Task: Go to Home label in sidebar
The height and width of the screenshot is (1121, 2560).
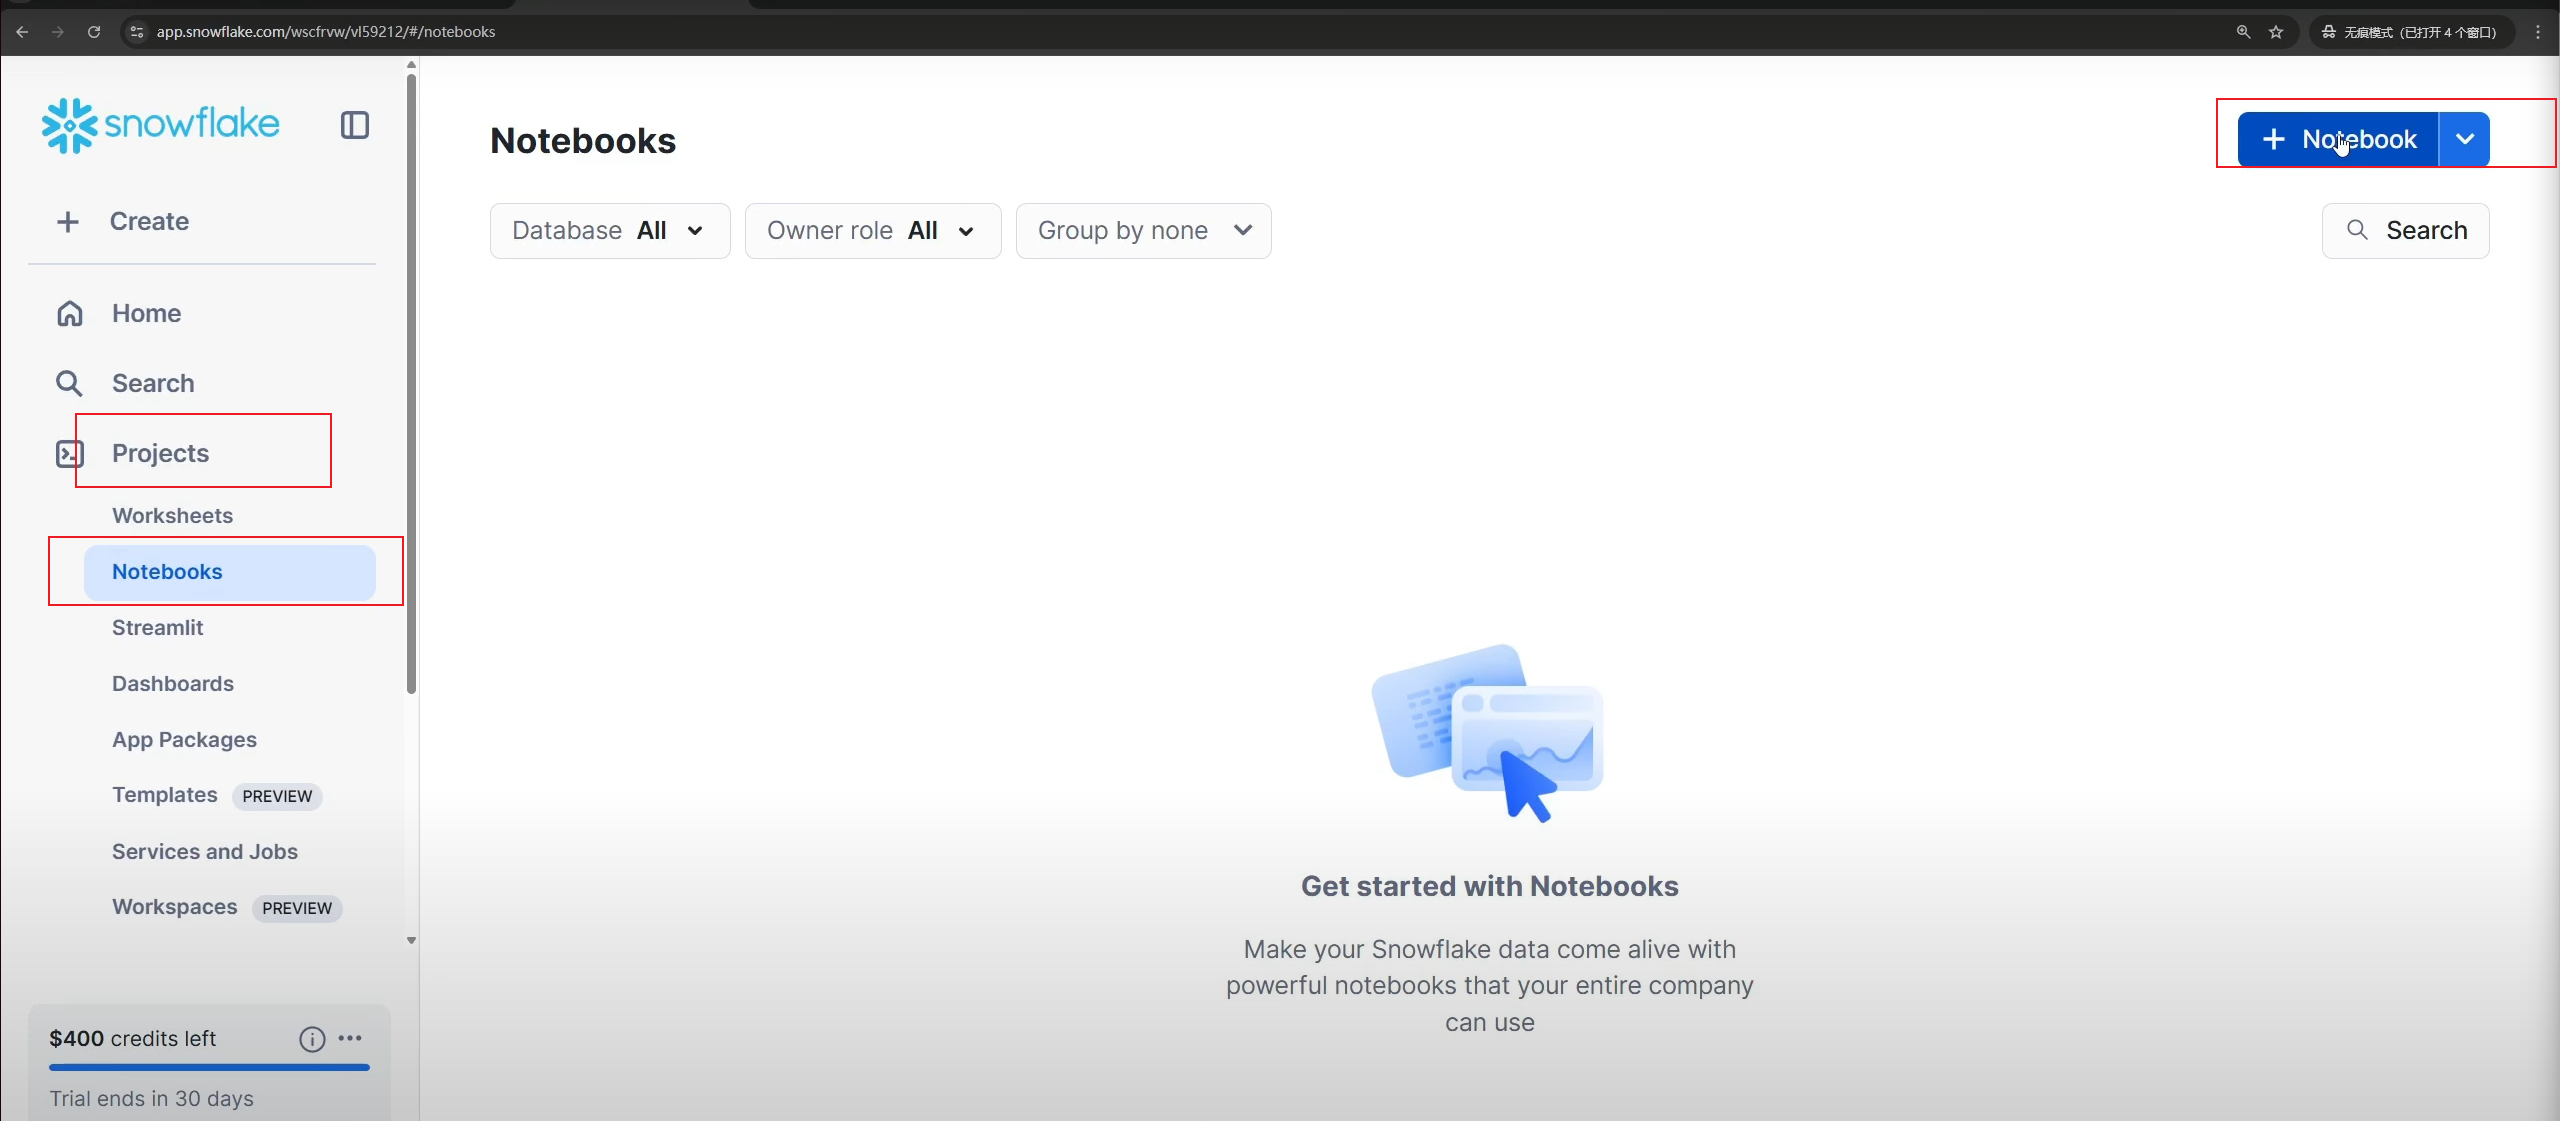Action: pyautogui.click(x=146, y=313)
